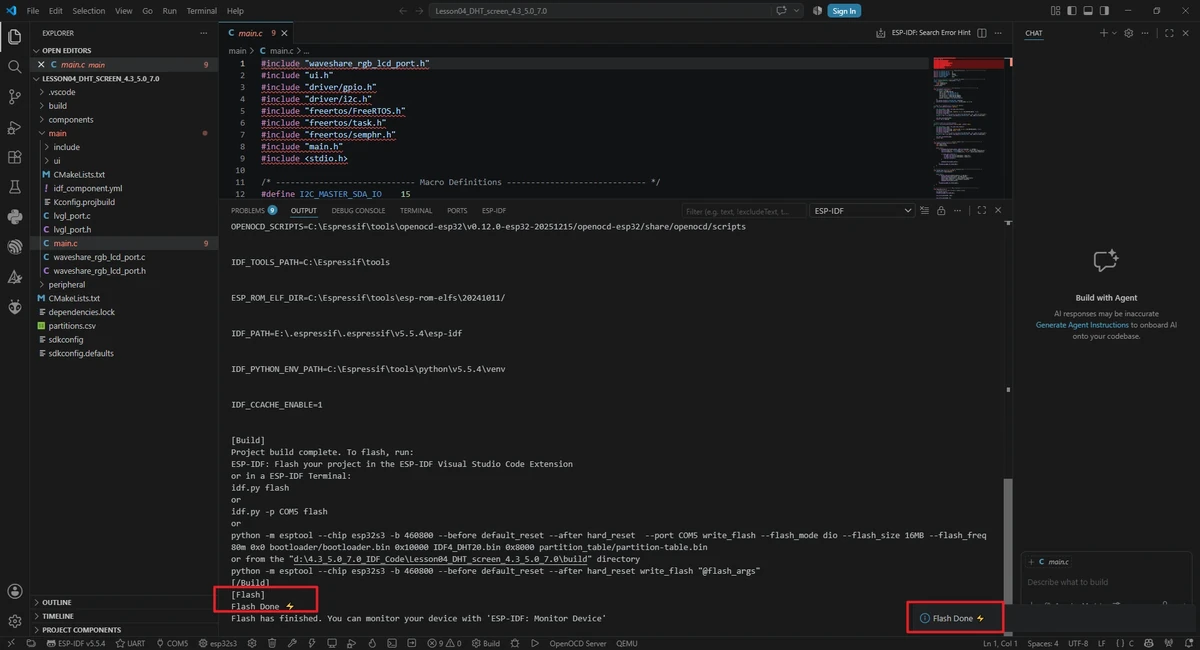Click esp32s3 target in status bar
This screenshot has width=1200, height=650.
tap(217, 643)
